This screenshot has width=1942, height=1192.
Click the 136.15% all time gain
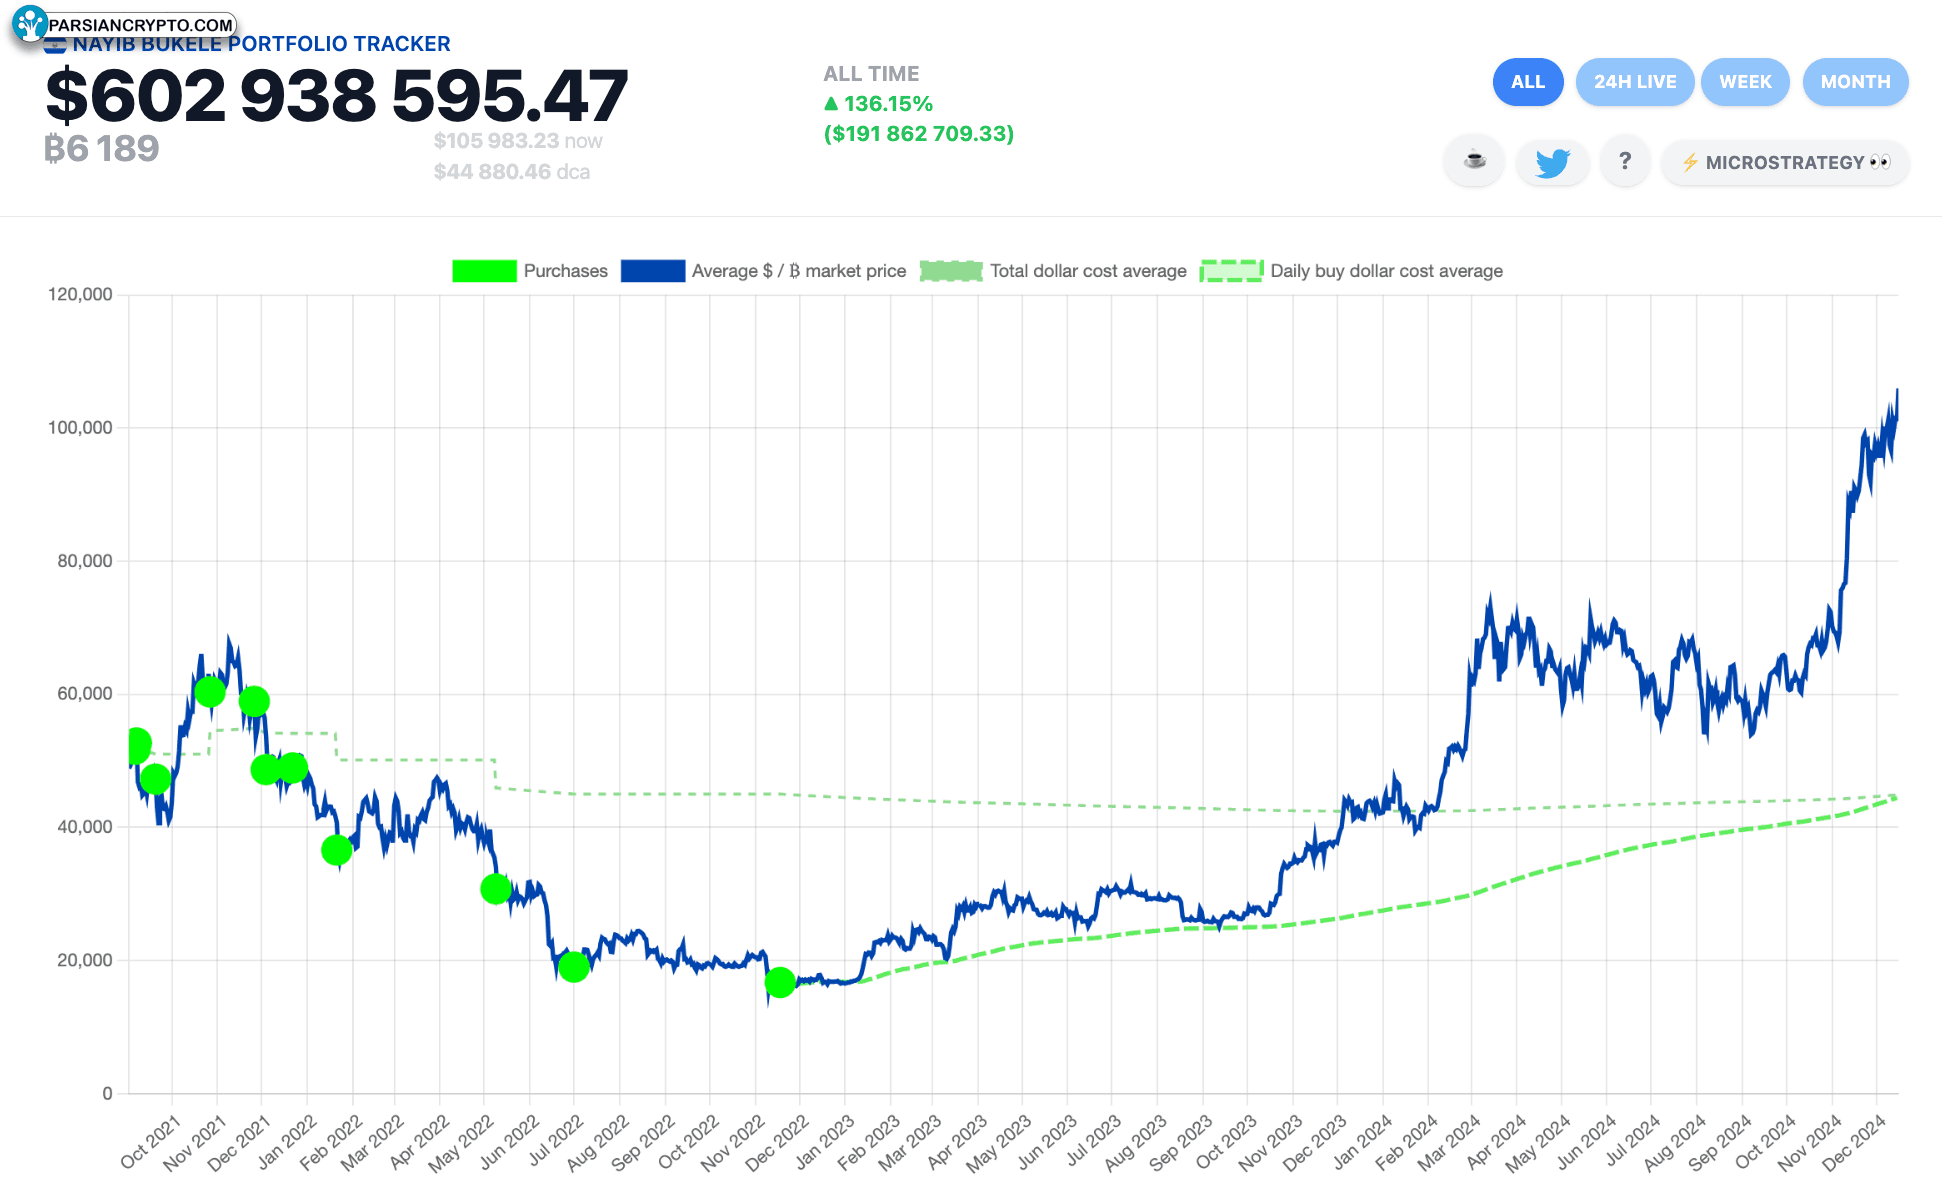pos(878,104)
